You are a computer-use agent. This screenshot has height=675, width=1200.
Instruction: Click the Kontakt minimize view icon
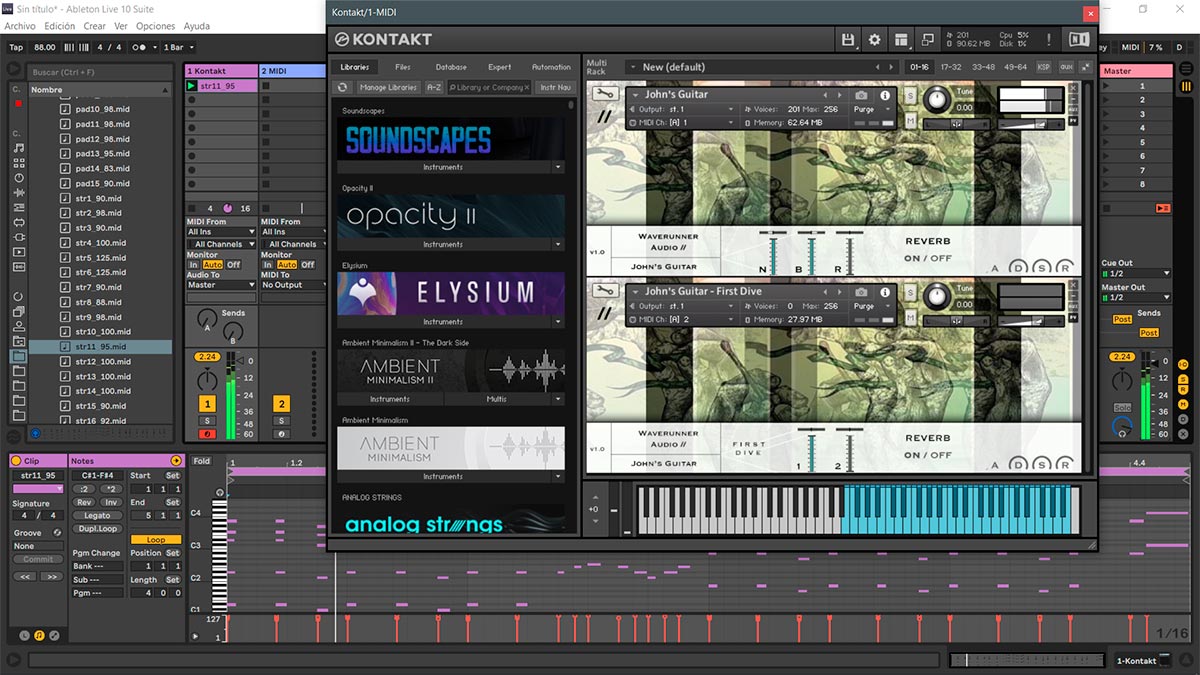click(928, 39)
